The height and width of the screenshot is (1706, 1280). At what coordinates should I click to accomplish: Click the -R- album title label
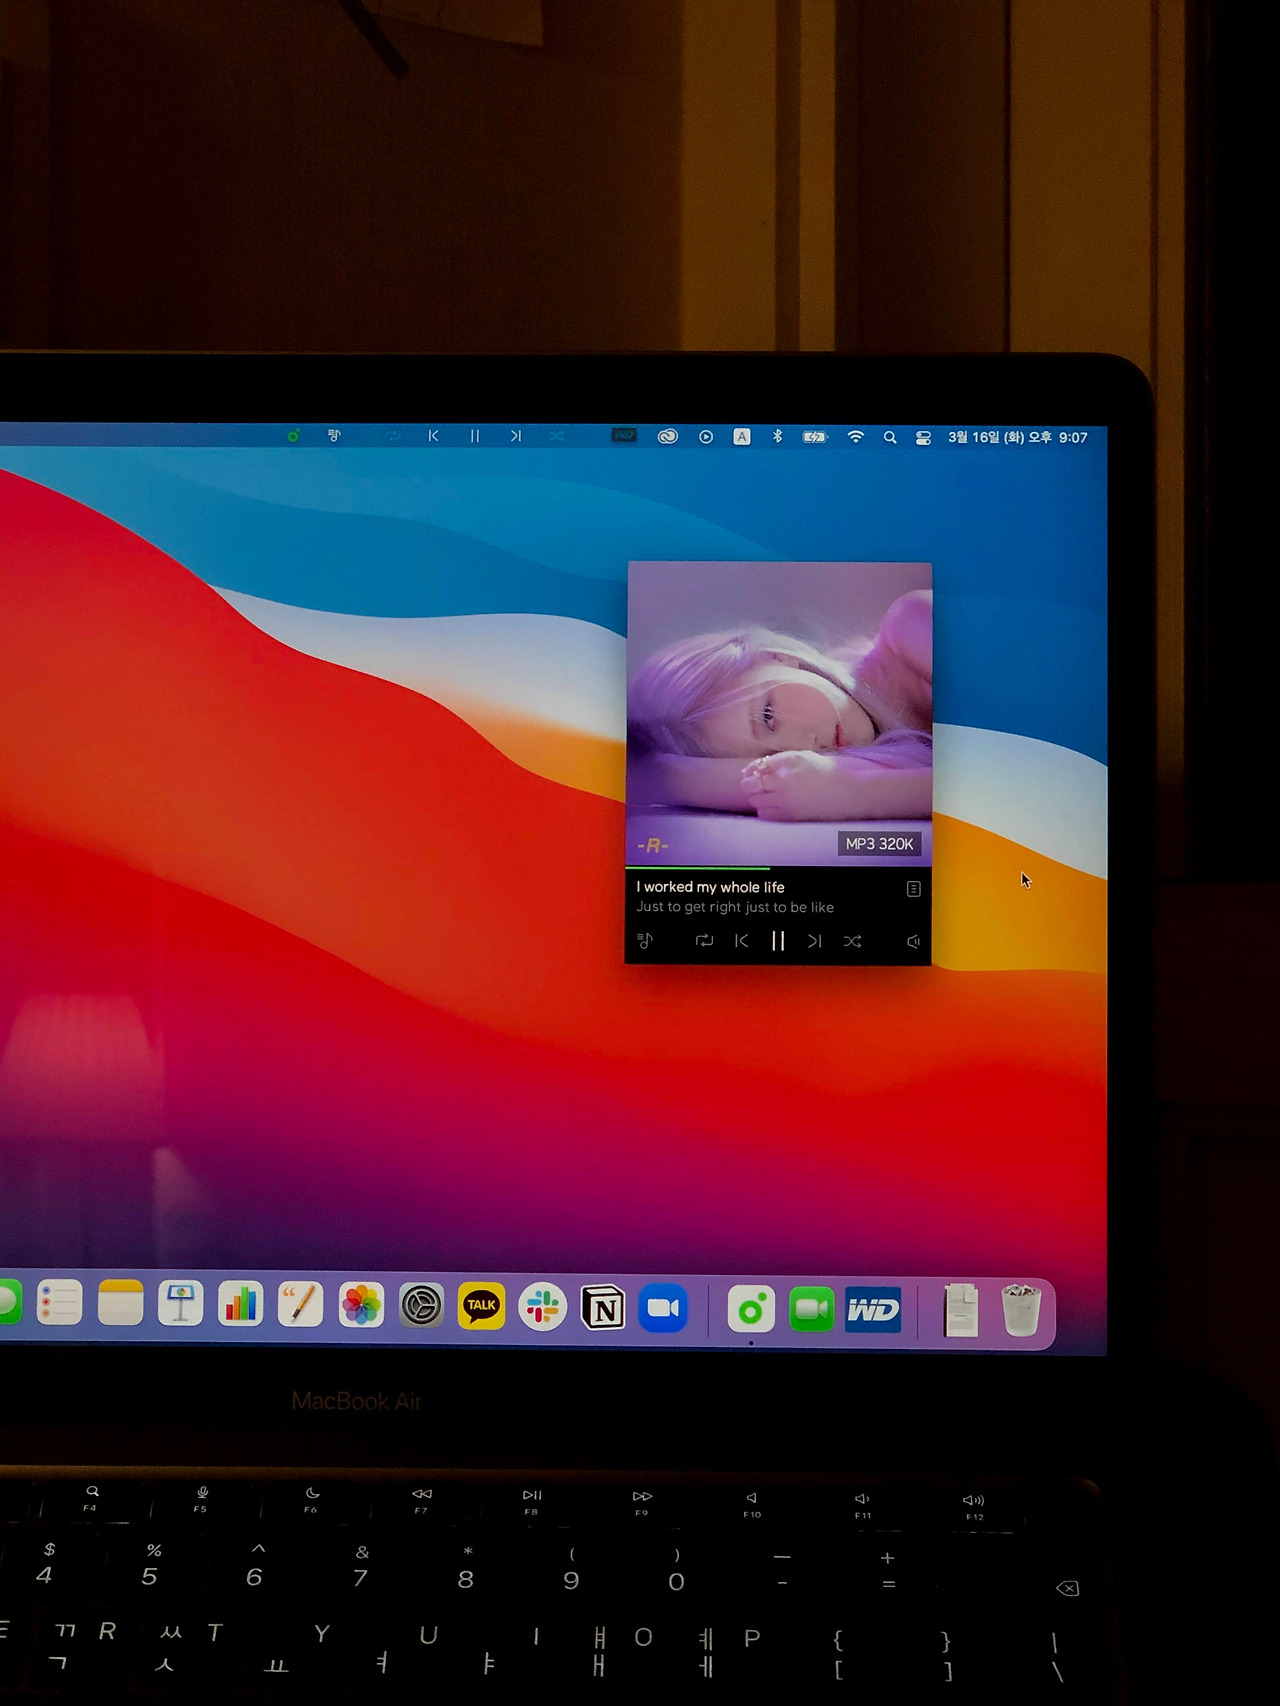pos(653,845)
